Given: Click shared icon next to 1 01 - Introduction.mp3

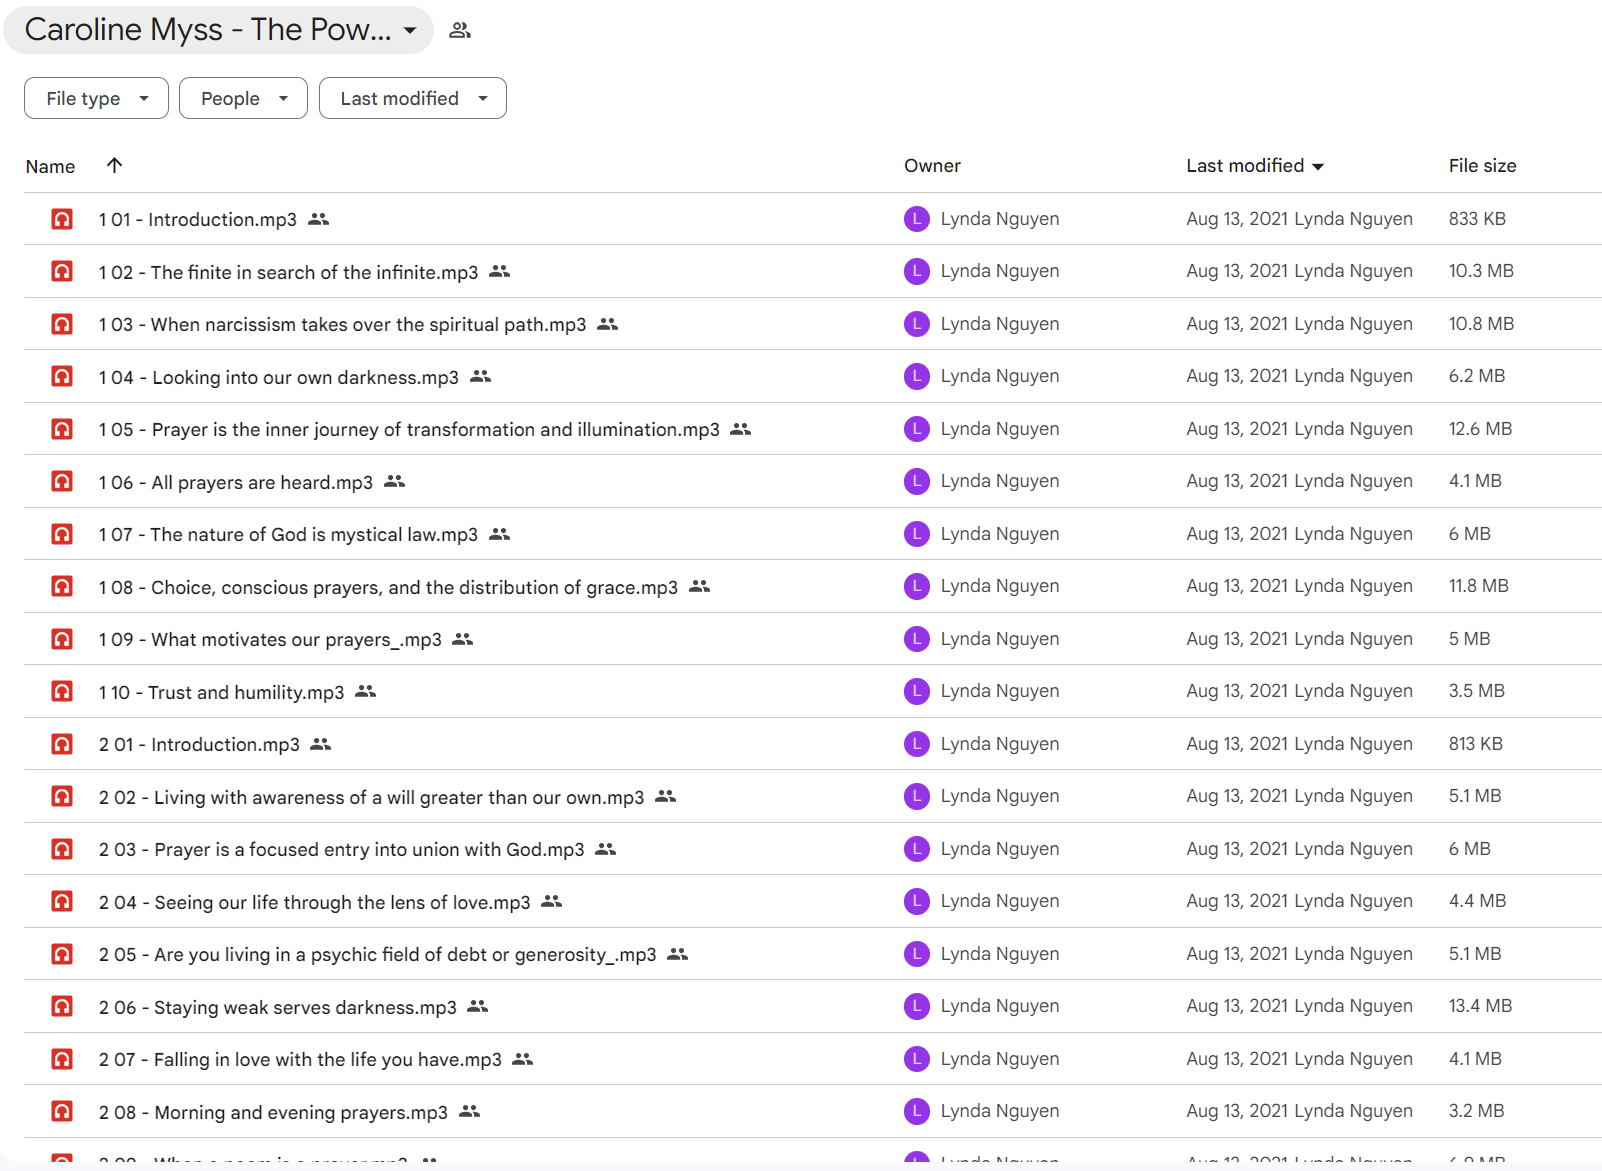Looking at the screenshot, I should 318,219.
